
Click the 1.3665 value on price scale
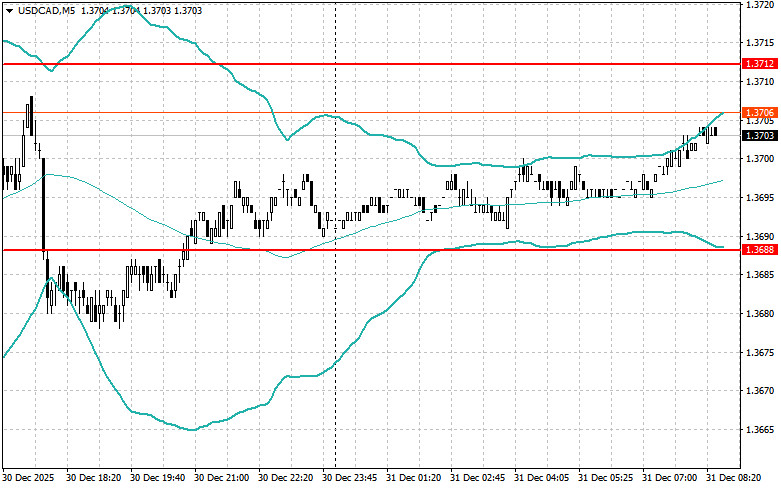[x=759, y=430]
